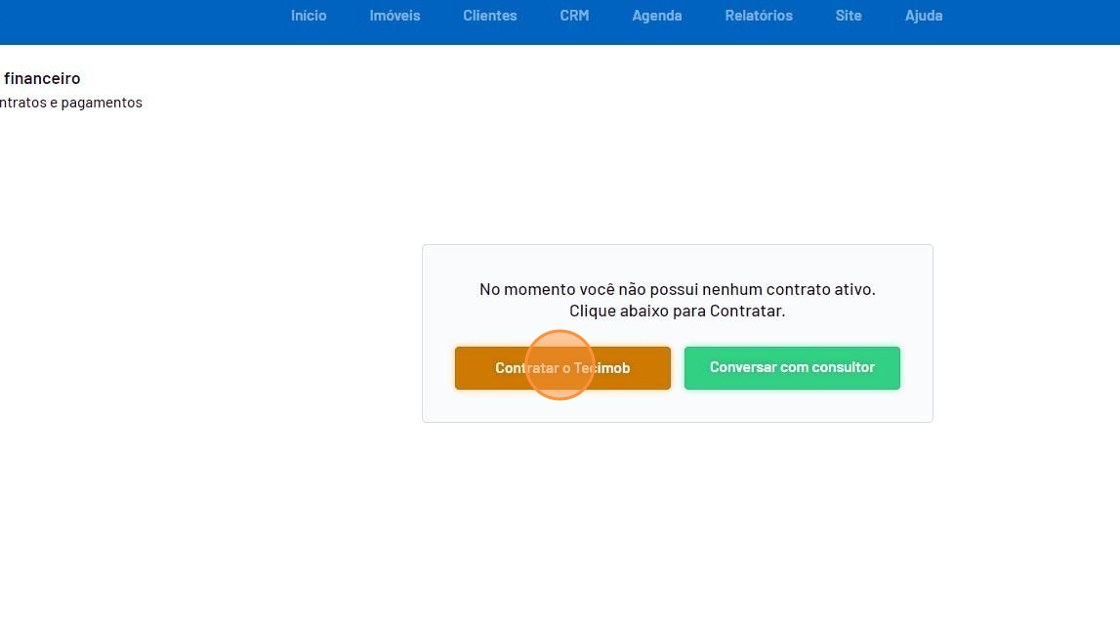Go to the Imóveis section
Viewport: 1120px width, 626px height.
394,16
